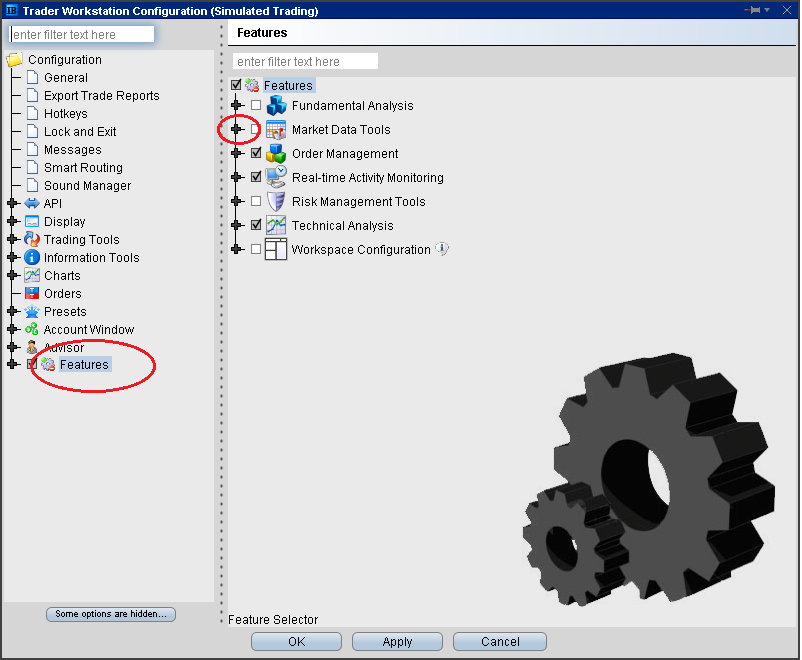This screenshot has width=802, height=660.
Task: Click the Charts icon in left tree
Action: coord(32,275)
